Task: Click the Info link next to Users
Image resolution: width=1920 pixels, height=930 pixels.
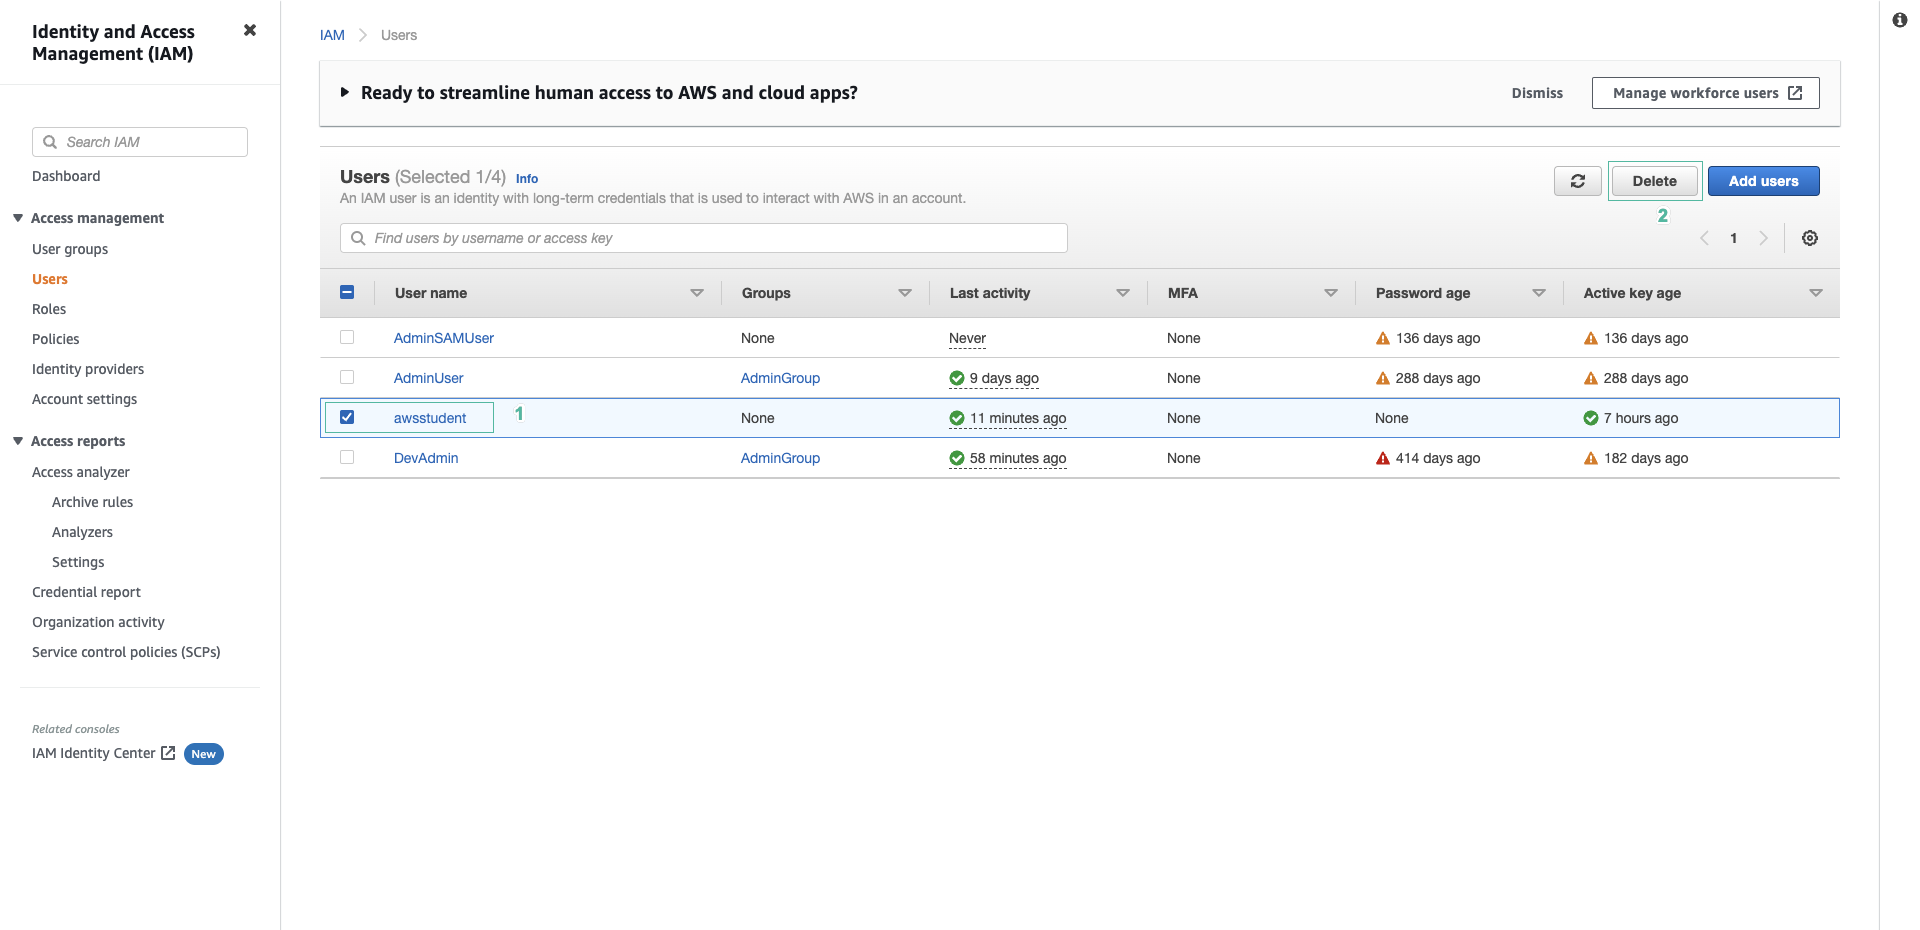Action: click(527, 179)
